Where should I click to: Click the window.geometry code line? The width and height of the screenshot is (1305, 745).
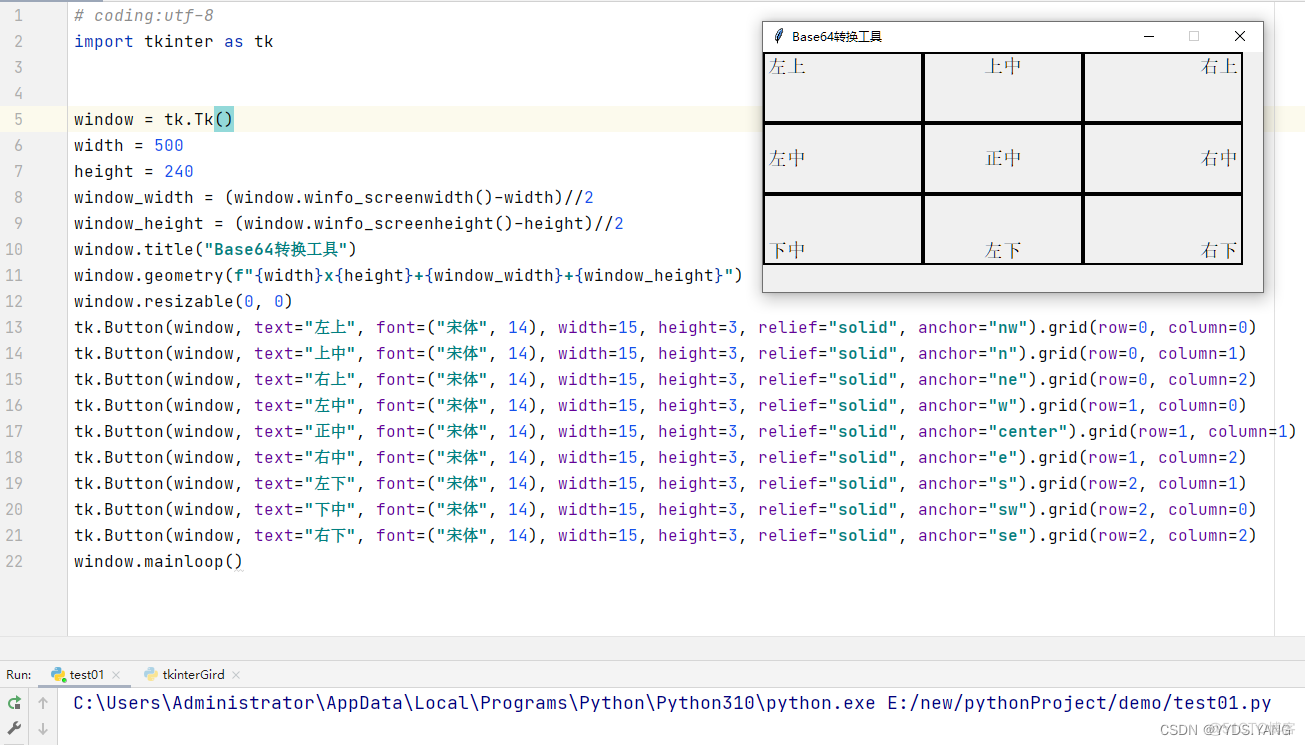409,276
